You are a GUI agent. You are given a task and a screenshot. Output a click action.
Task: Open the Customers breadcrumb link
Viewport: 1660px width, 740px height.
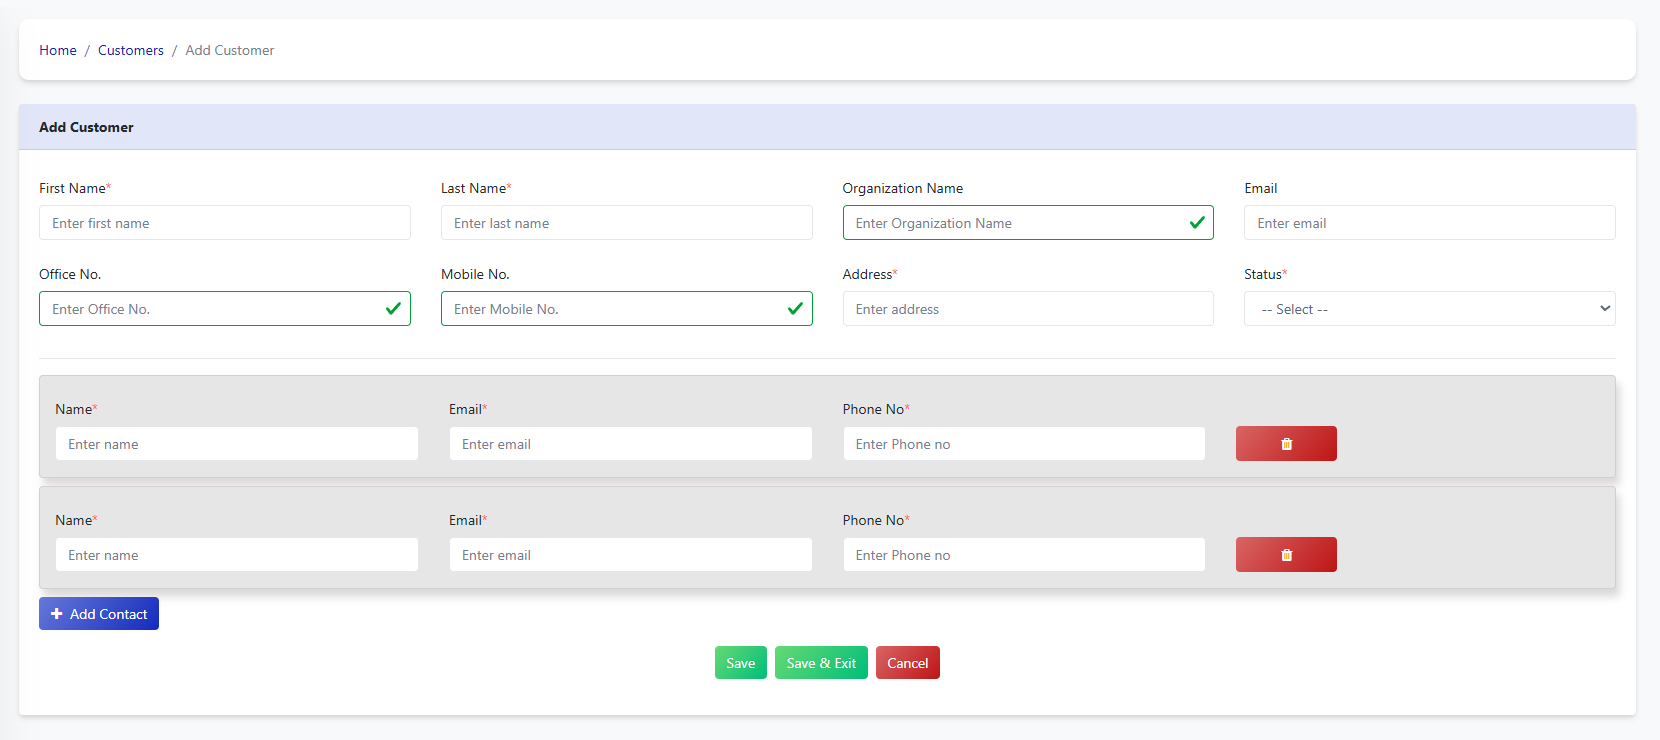tap(131, 50)
